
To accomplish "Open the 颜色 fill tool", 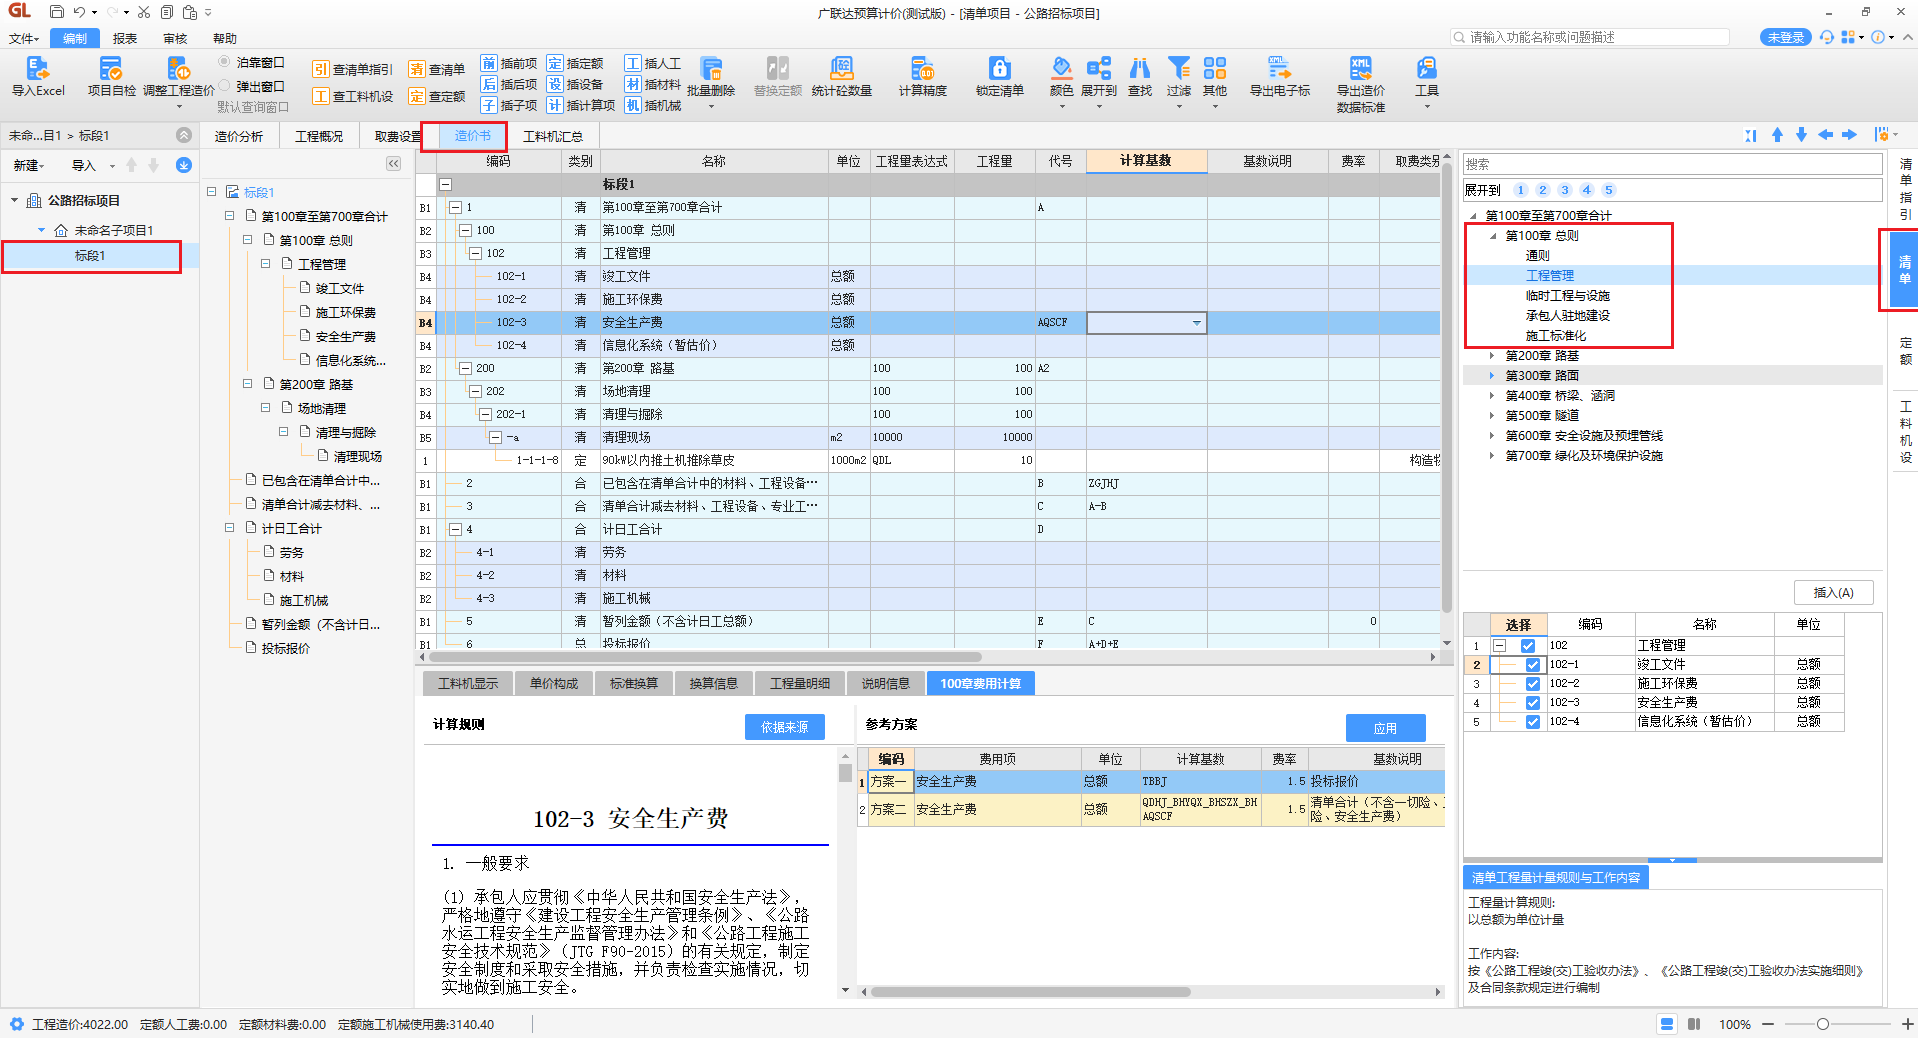I will tap(1062, 68).
